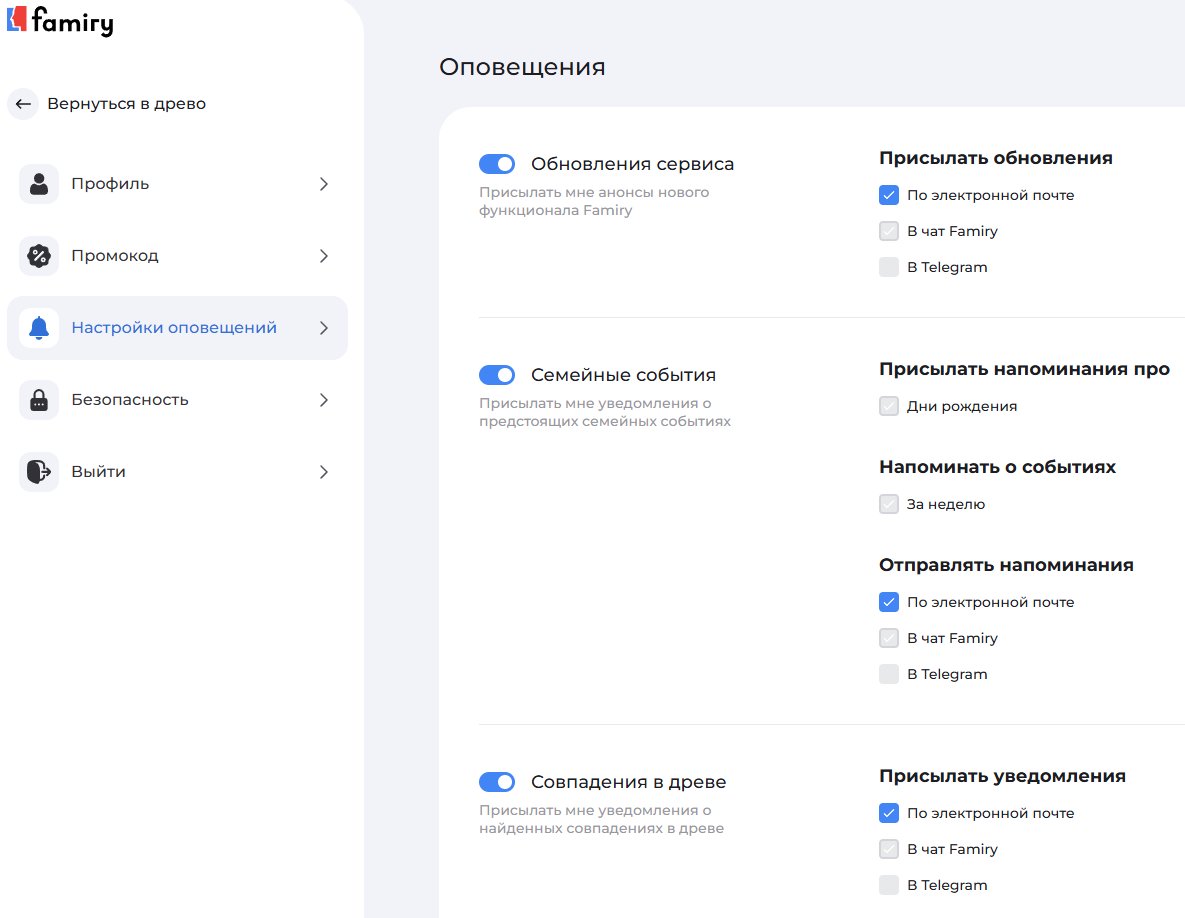
Task: Check В Telegram under Присылать уведомления
Action: pos(889,885)
